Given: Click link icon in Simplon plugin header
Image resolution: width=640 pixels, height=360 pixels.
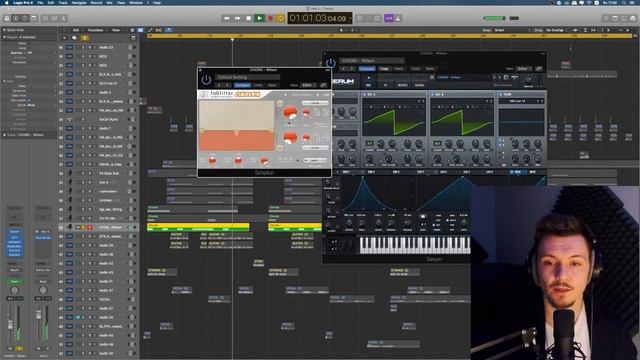Looking at the screenshot, I should pos(324,85).
